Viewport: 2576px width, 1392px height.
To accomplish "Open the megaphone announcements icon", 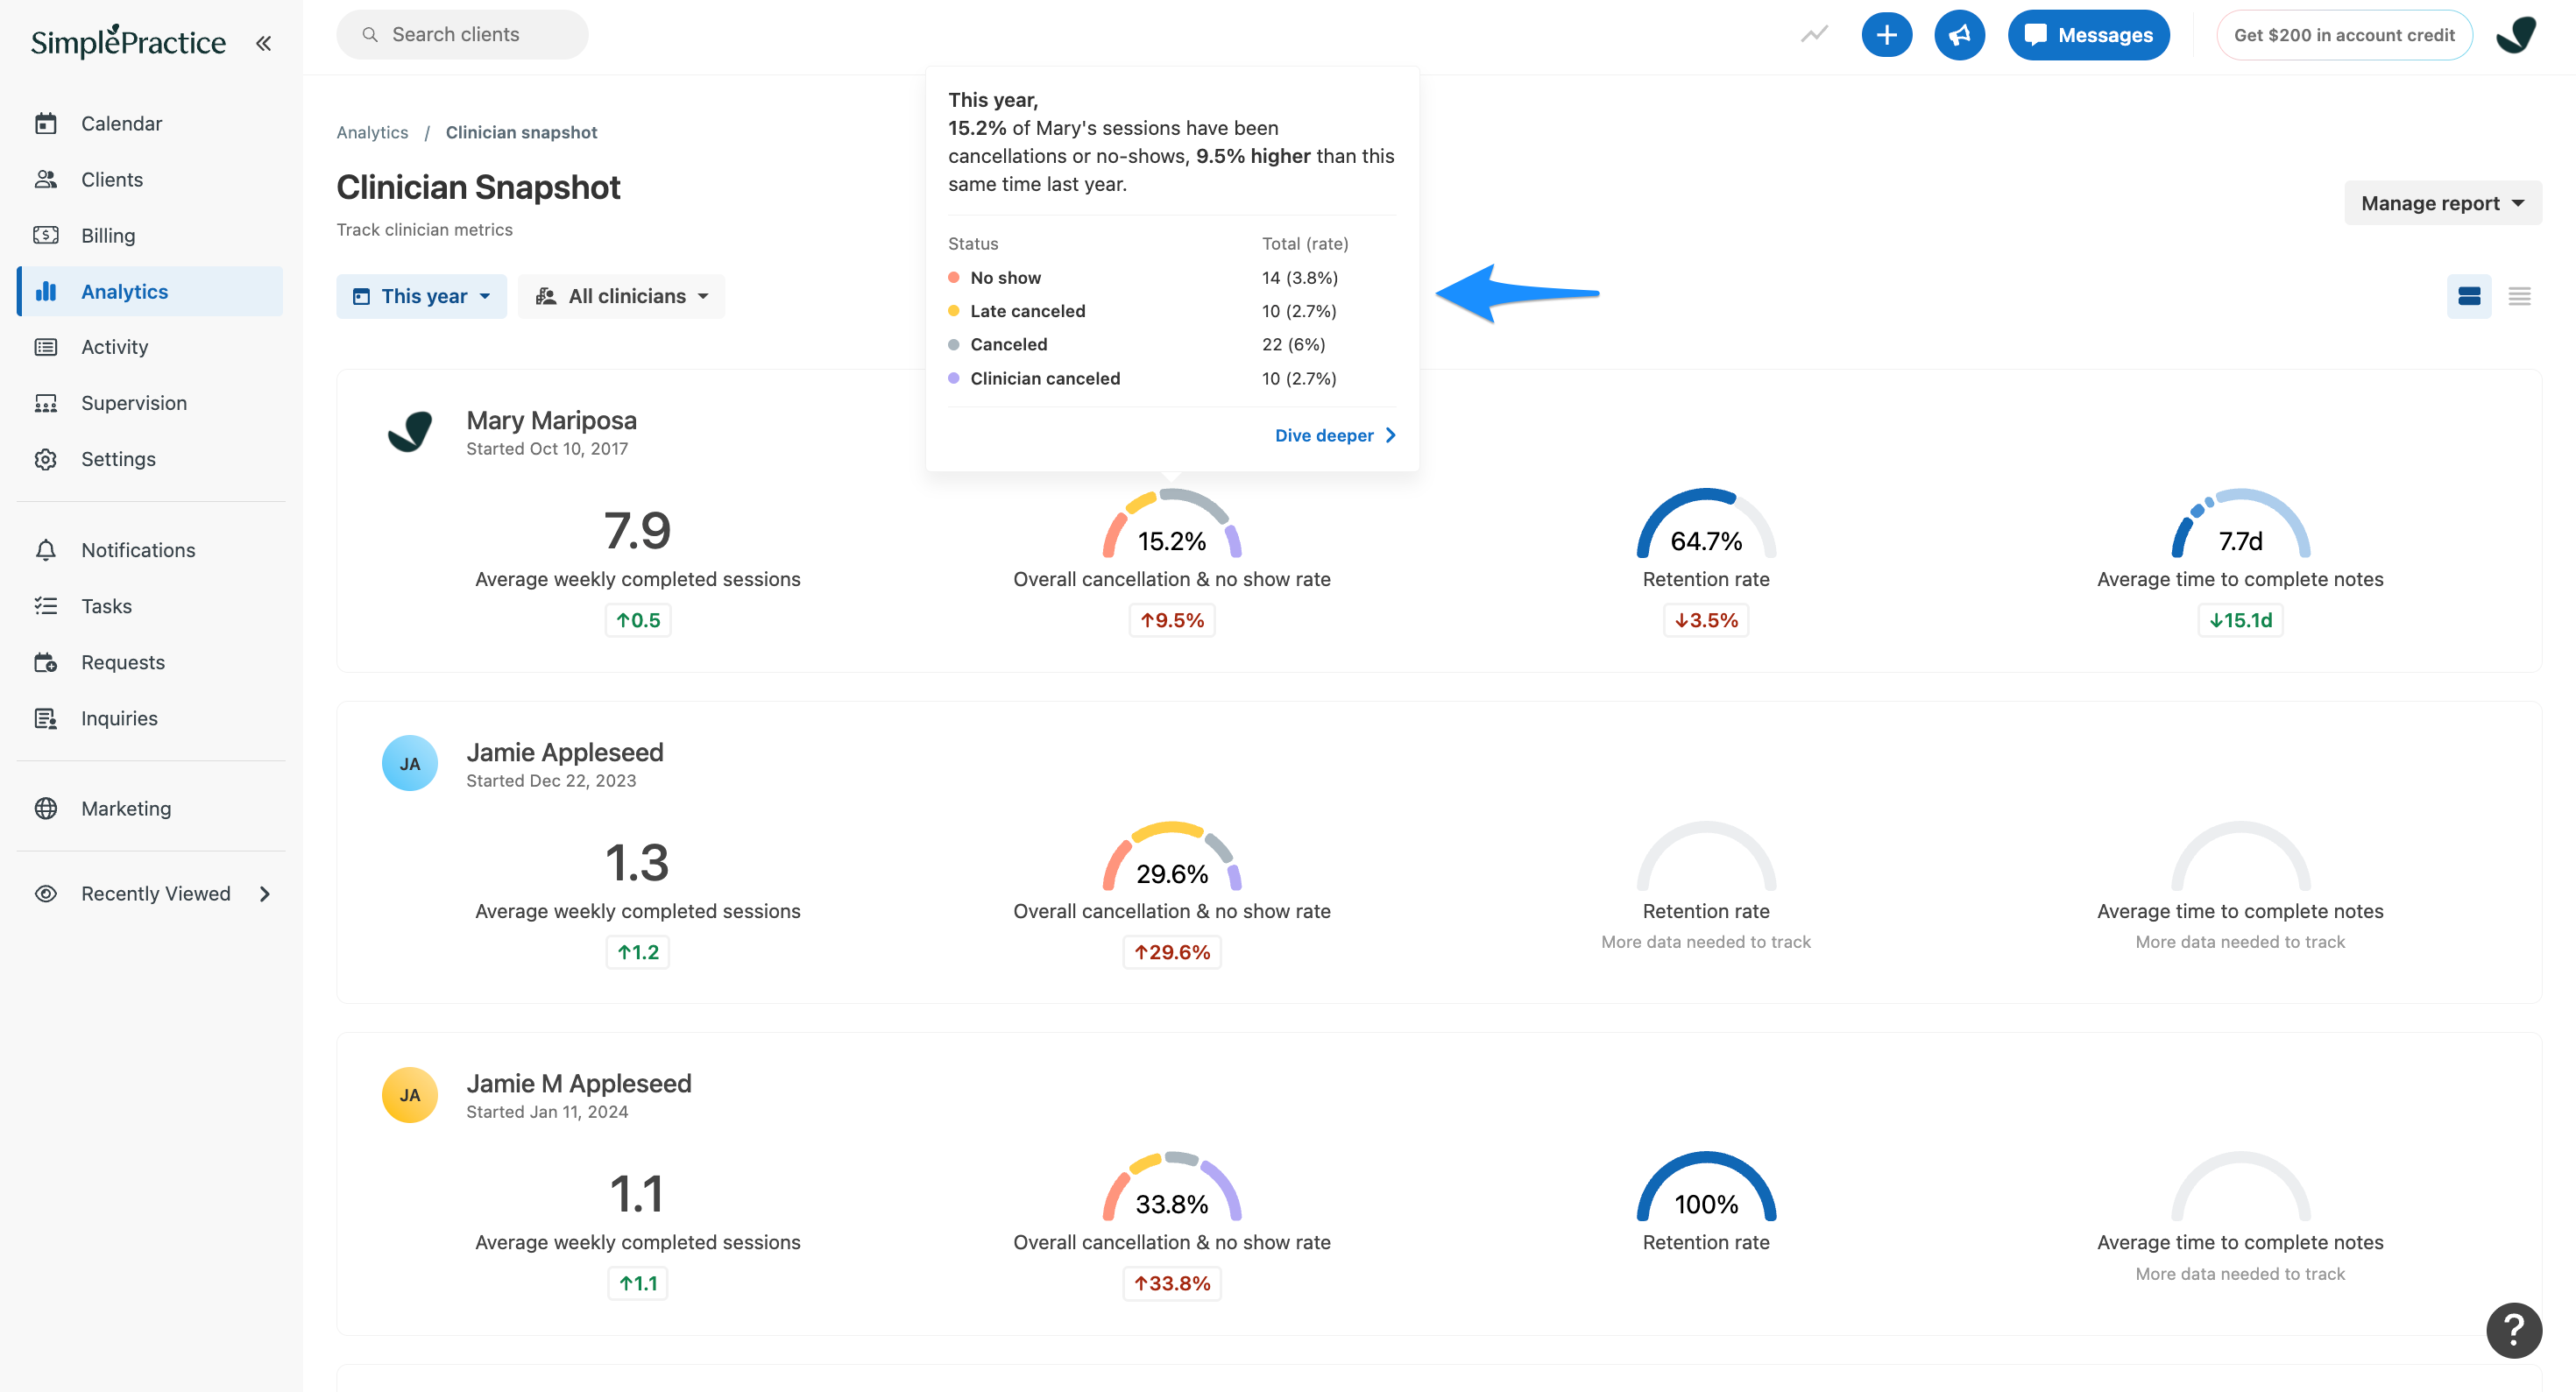I will (1959, 35).
